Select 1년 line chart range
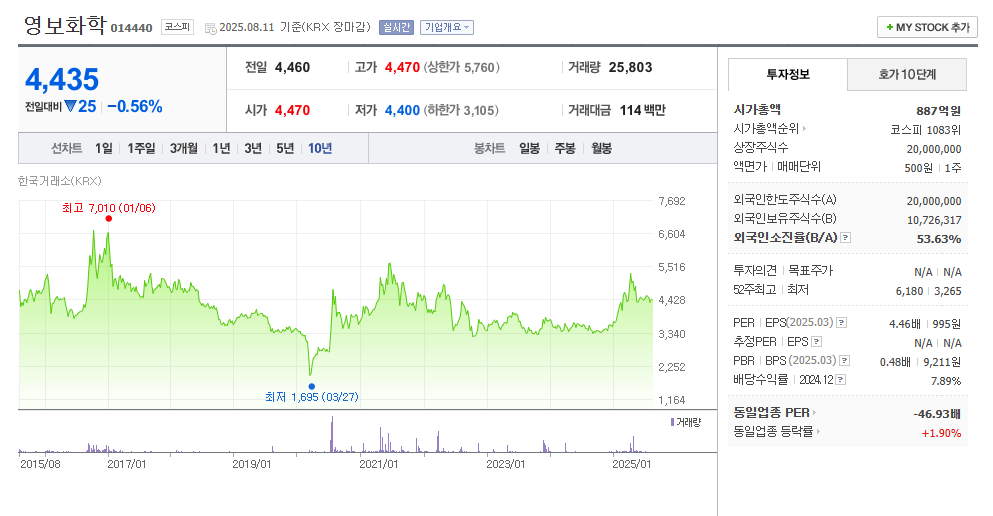 pyautogui.click(x=221, y=148)
